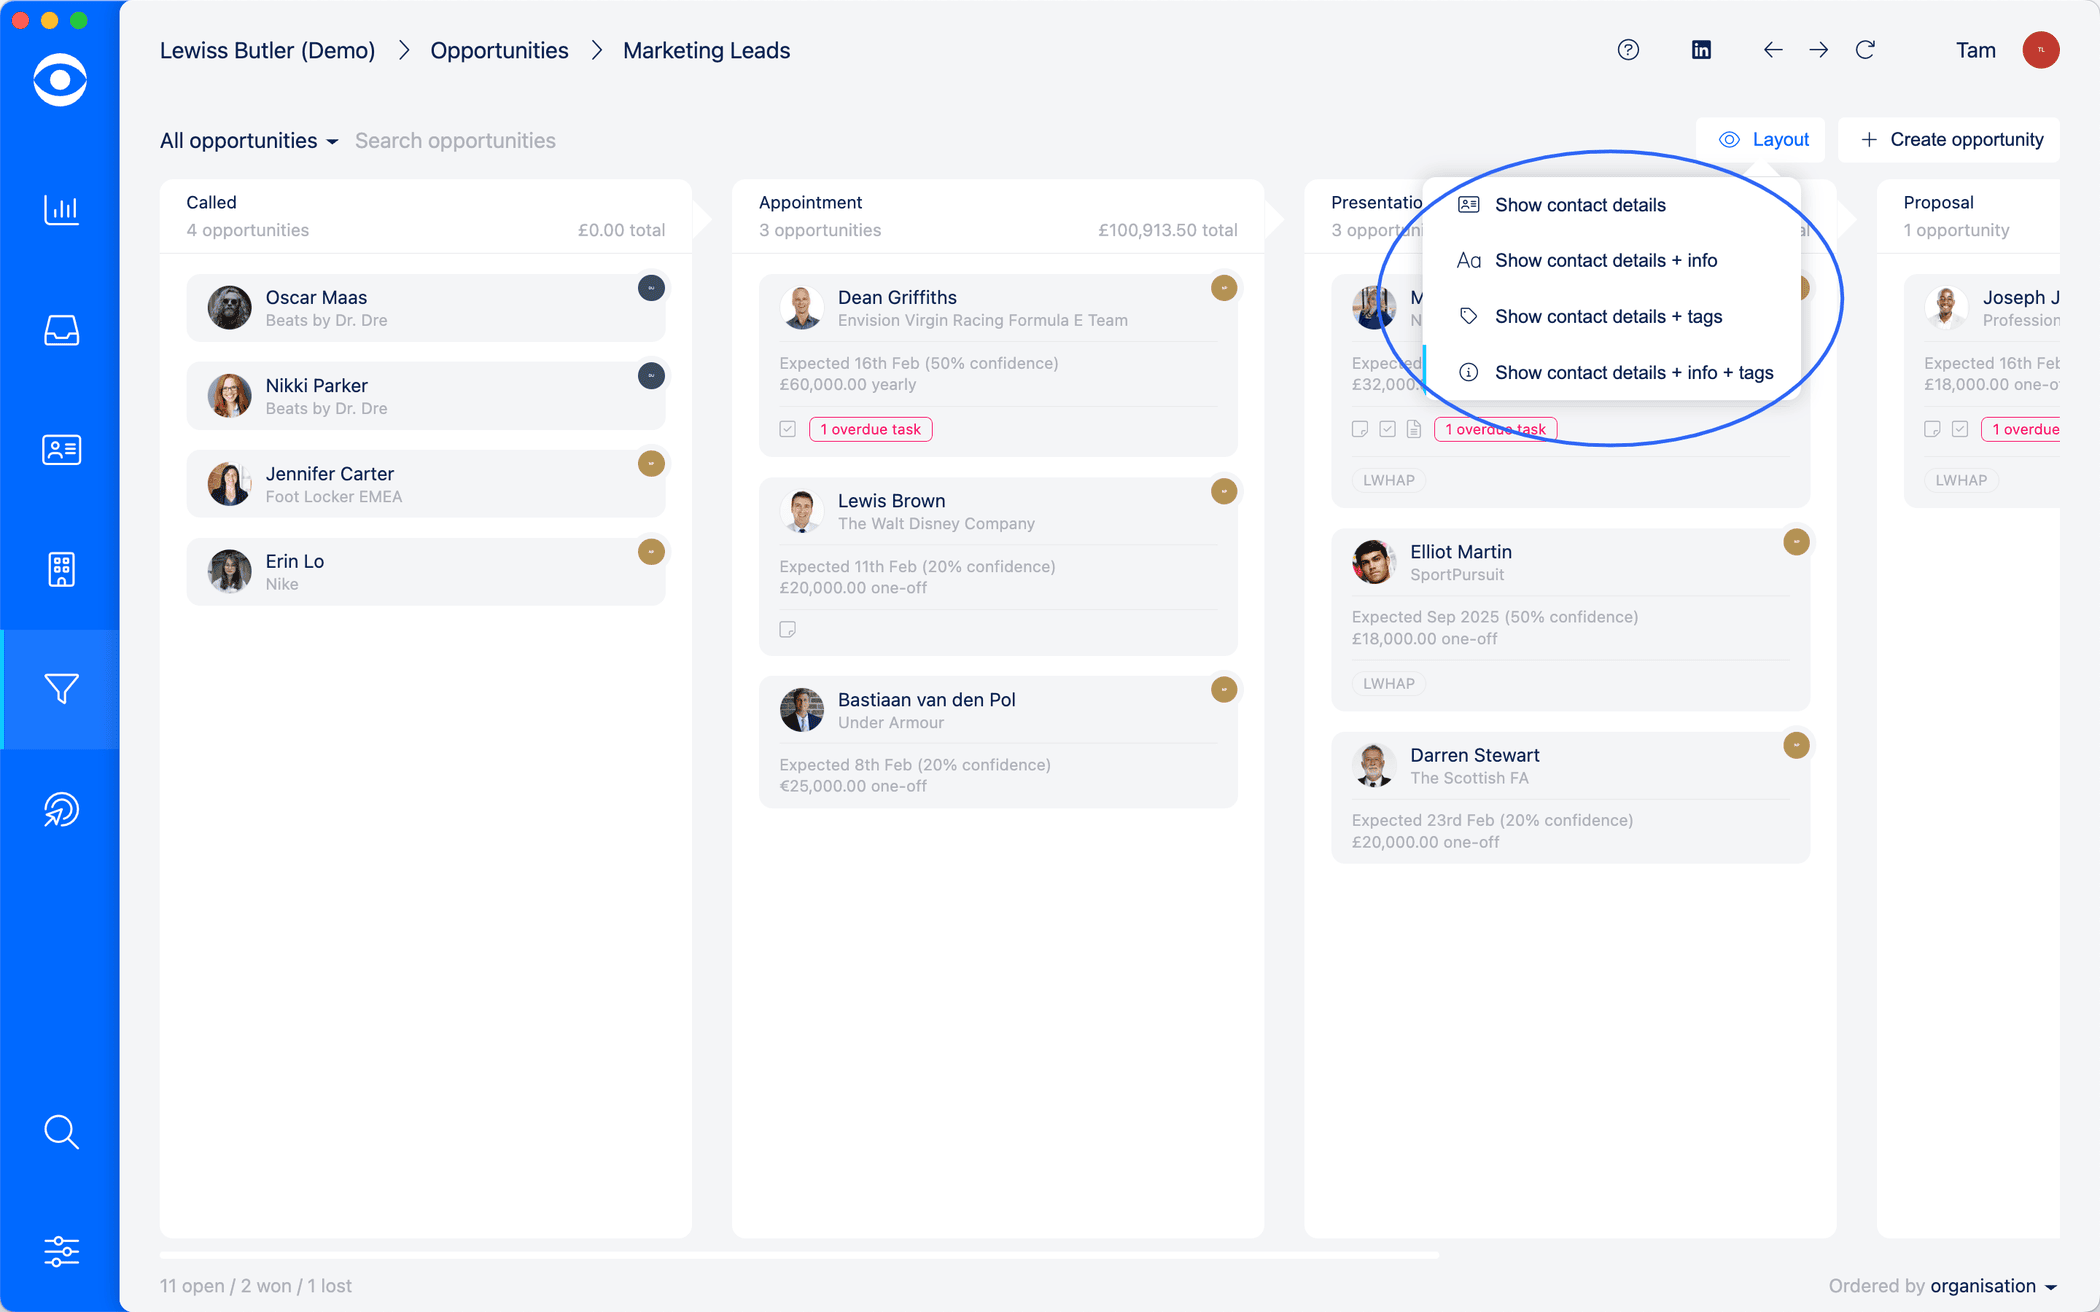
Task: Click the Search opportunities field
Action: tap(455, 141)
